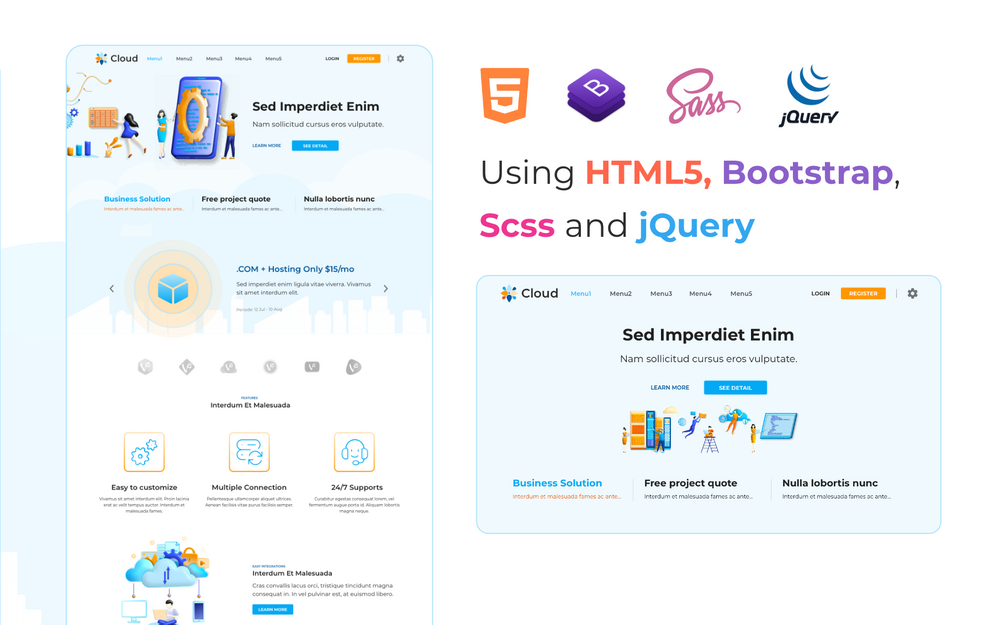
Task: Click SEE DETAIL button in right hero
Action: tap(735, 388)
